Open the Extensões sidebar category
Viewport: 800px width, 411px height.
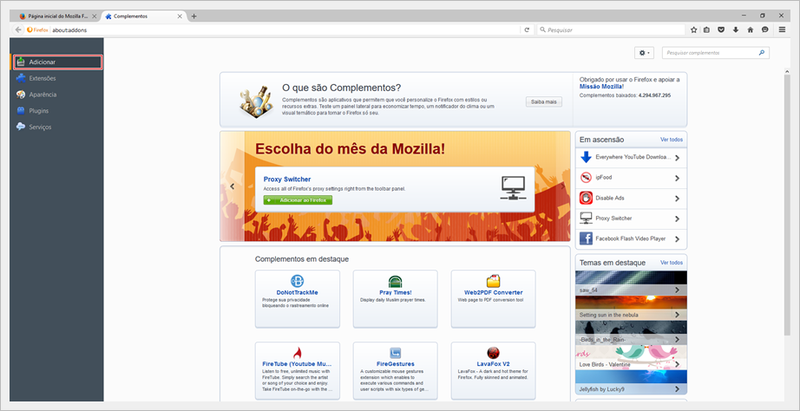[x=56, y=79]
